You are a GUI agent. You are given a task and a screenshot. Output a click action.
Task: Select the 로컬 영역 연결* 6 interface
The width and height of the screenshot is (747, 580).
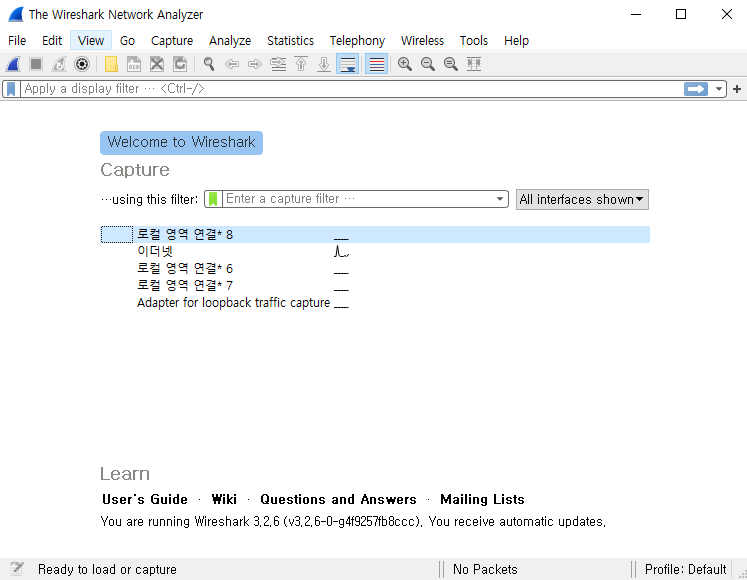coord(375,268)
